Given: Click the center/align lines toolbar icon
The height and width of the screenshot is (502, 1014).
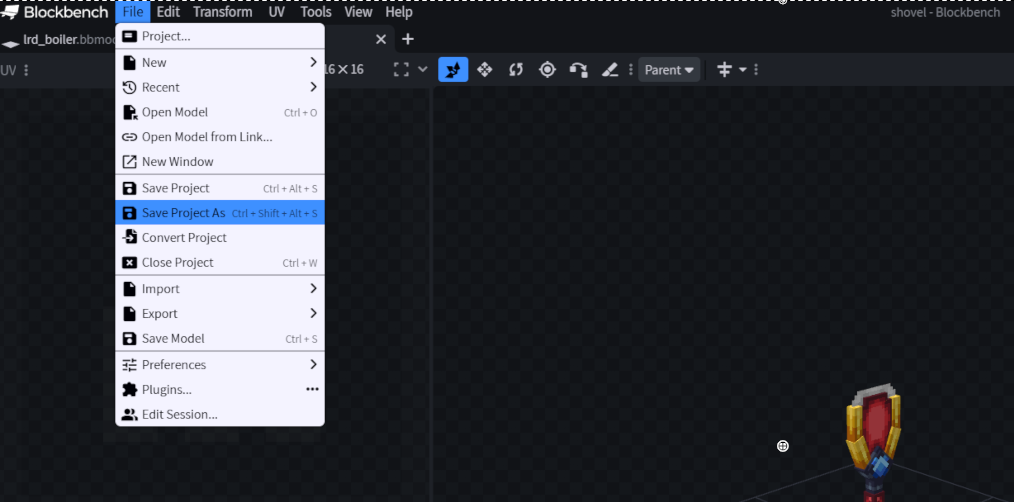Looking at the screenshot, I should pos(724,70).
